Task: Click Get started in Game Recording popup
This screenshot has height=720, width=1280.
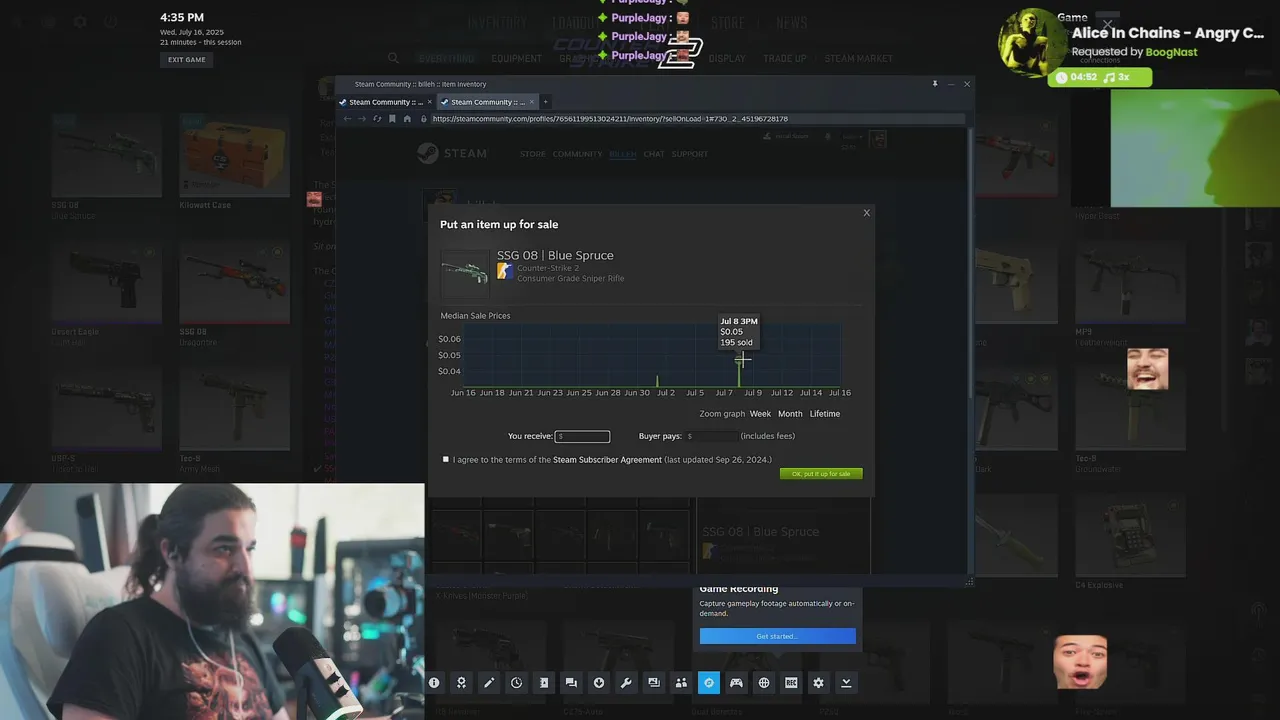Action: 778,636
